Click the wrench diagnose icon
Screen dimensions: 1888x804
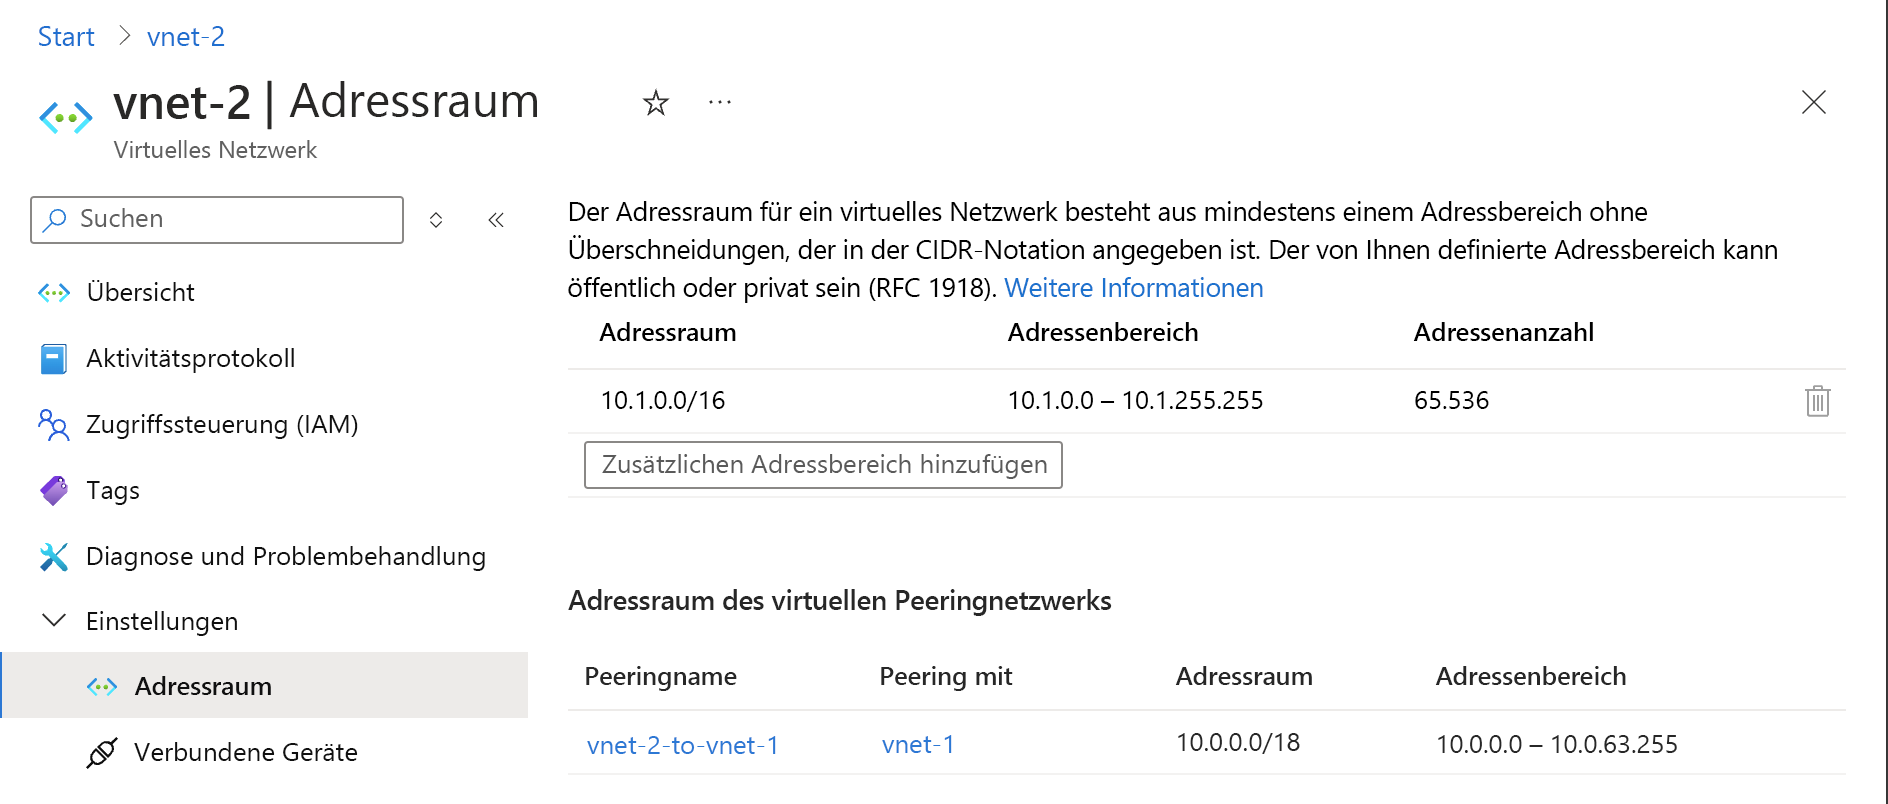click(54, 556)
